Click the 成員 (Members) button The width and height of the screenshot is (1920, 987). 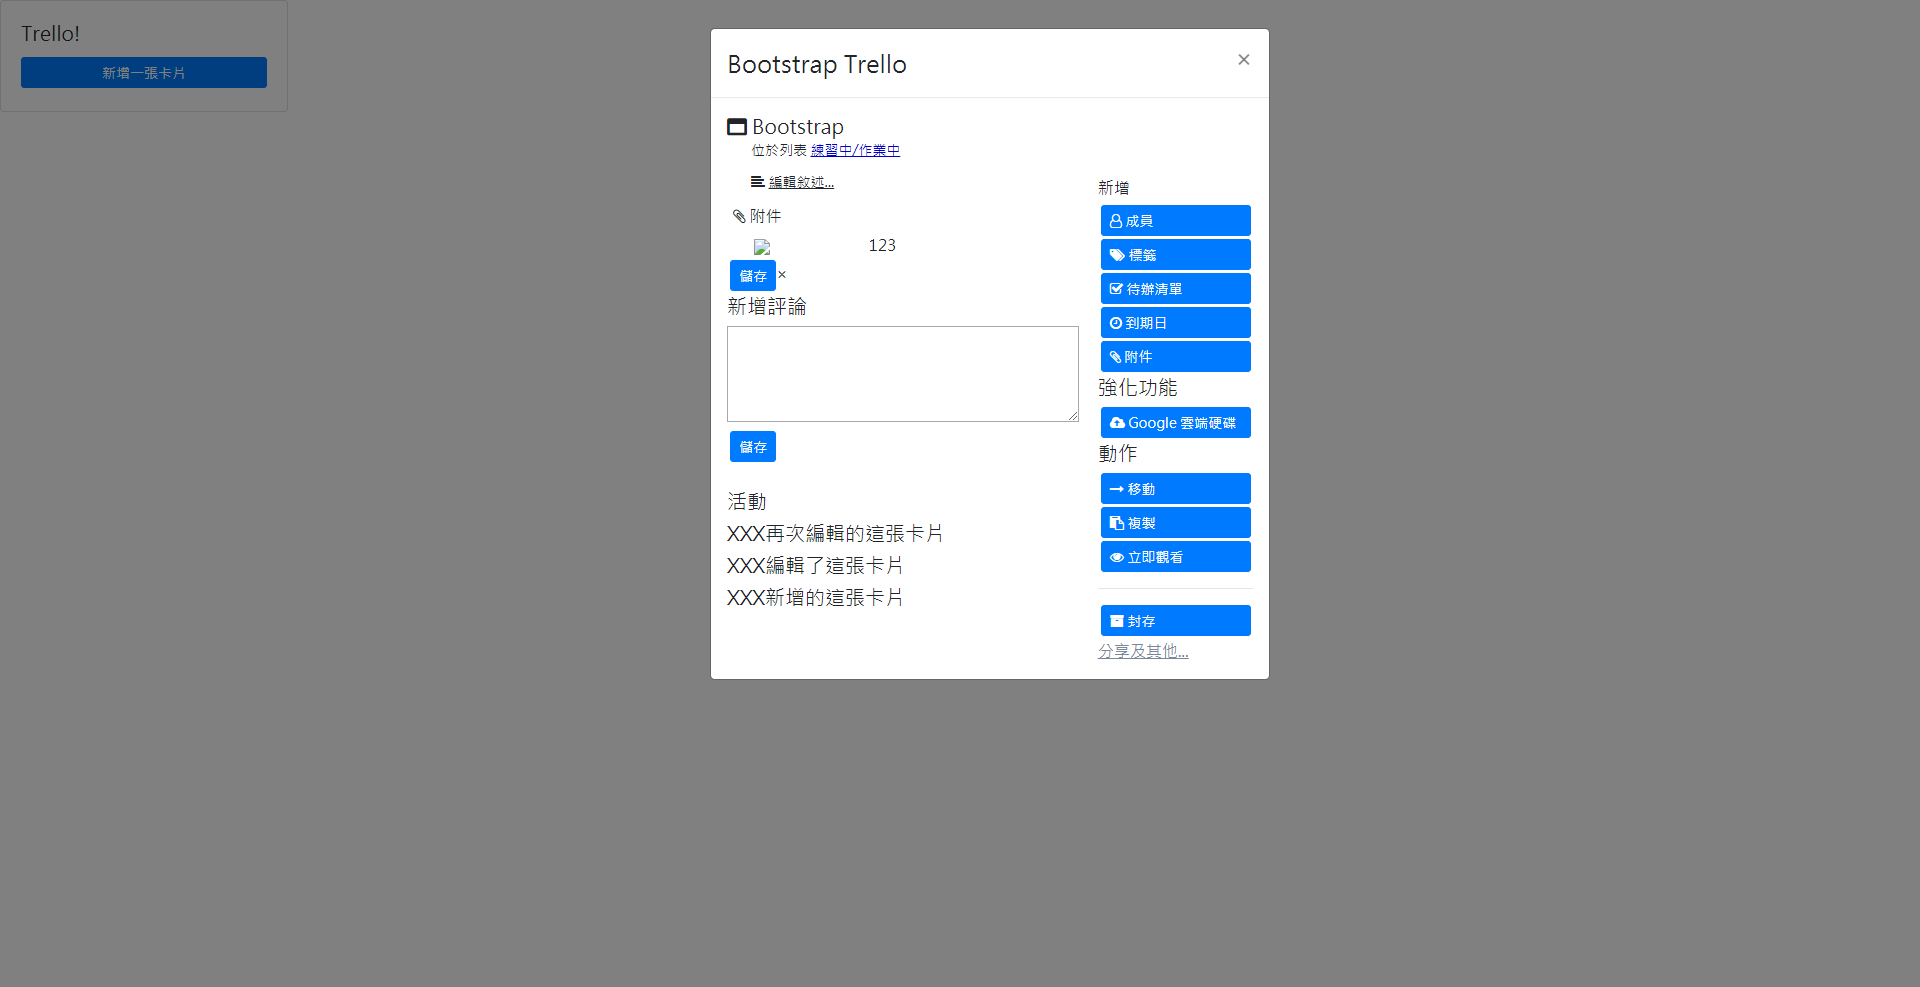[x=1175, y=221]
